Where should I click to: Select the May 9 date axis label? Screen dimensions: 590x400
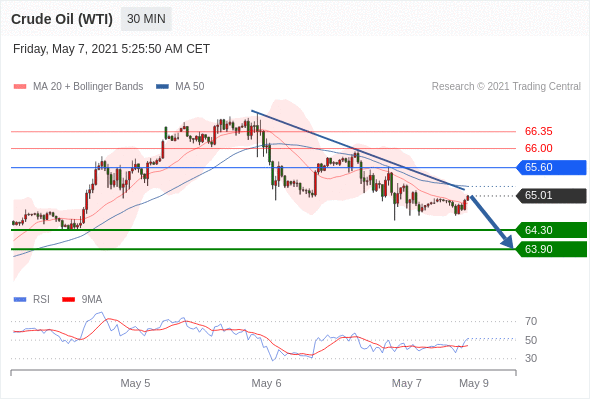474,383
